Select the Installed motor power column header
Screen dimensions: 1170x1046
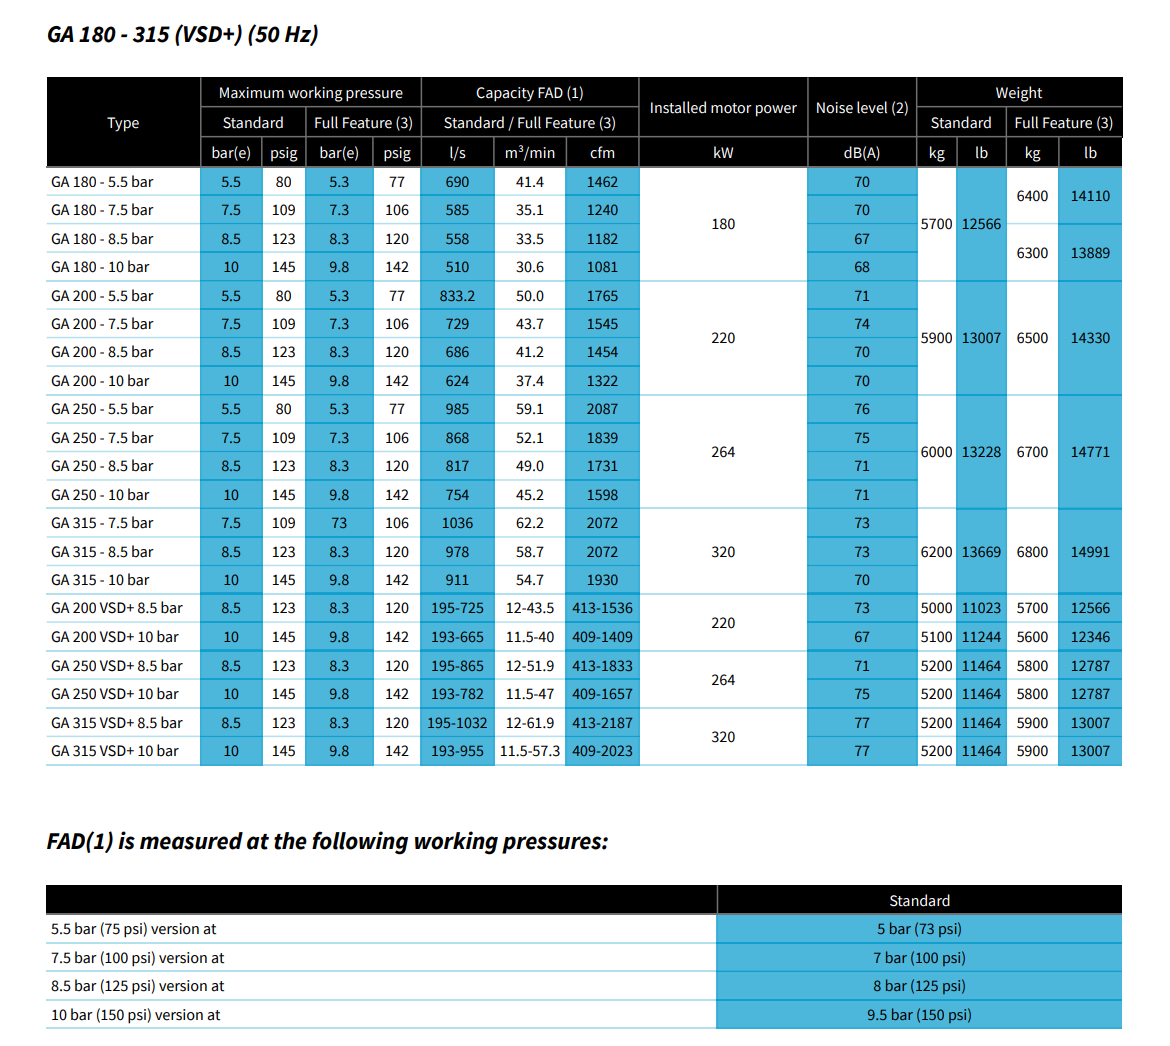tap(723, 108)
